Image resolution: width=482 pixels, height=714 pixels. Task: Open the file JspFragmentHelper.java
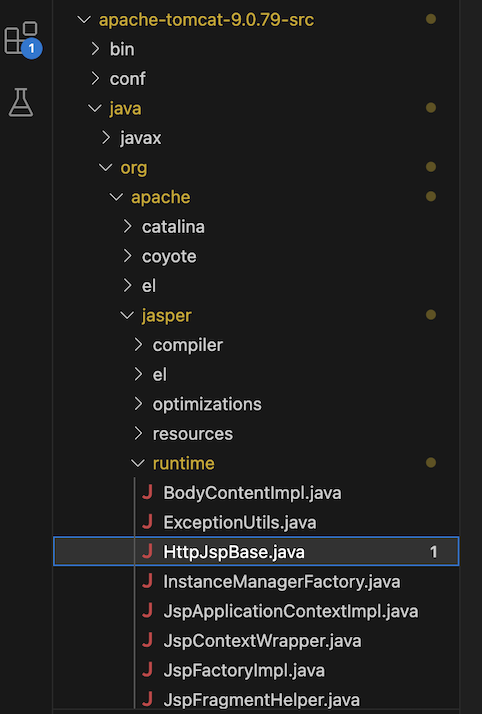262,700
